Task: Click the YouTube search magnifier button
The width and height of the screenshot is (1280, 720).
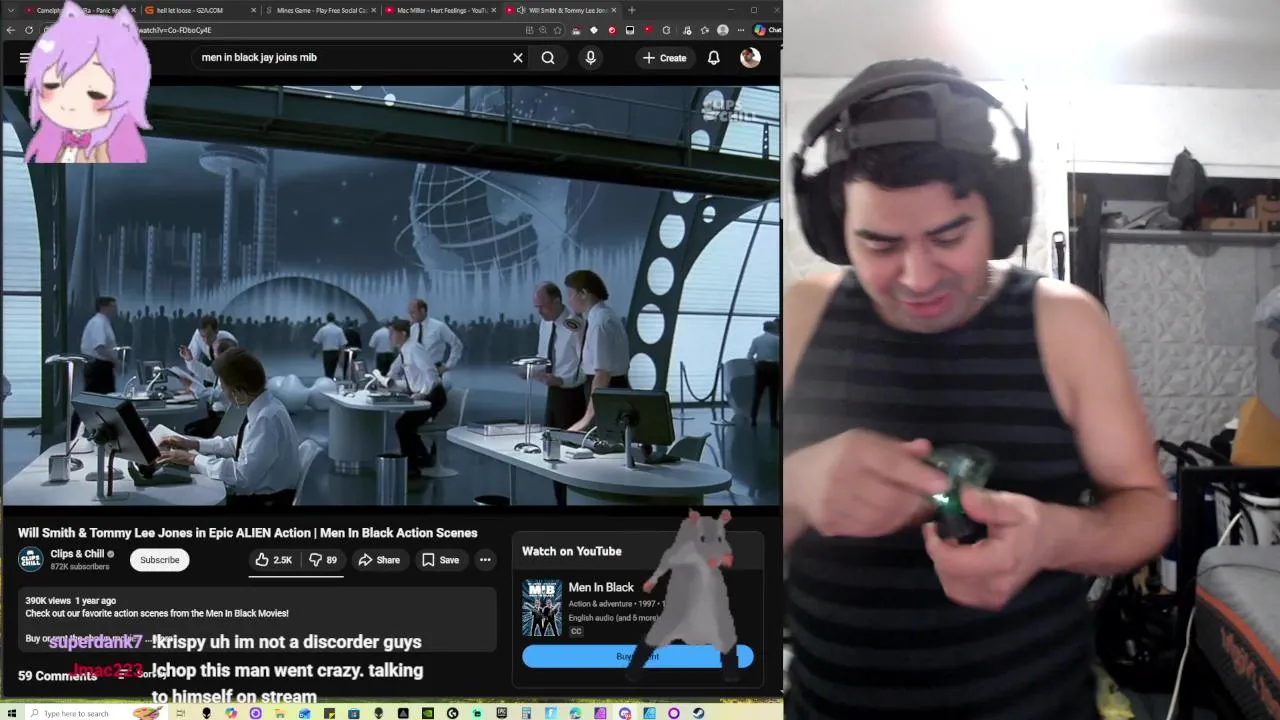Action: [x=548, y=58]
